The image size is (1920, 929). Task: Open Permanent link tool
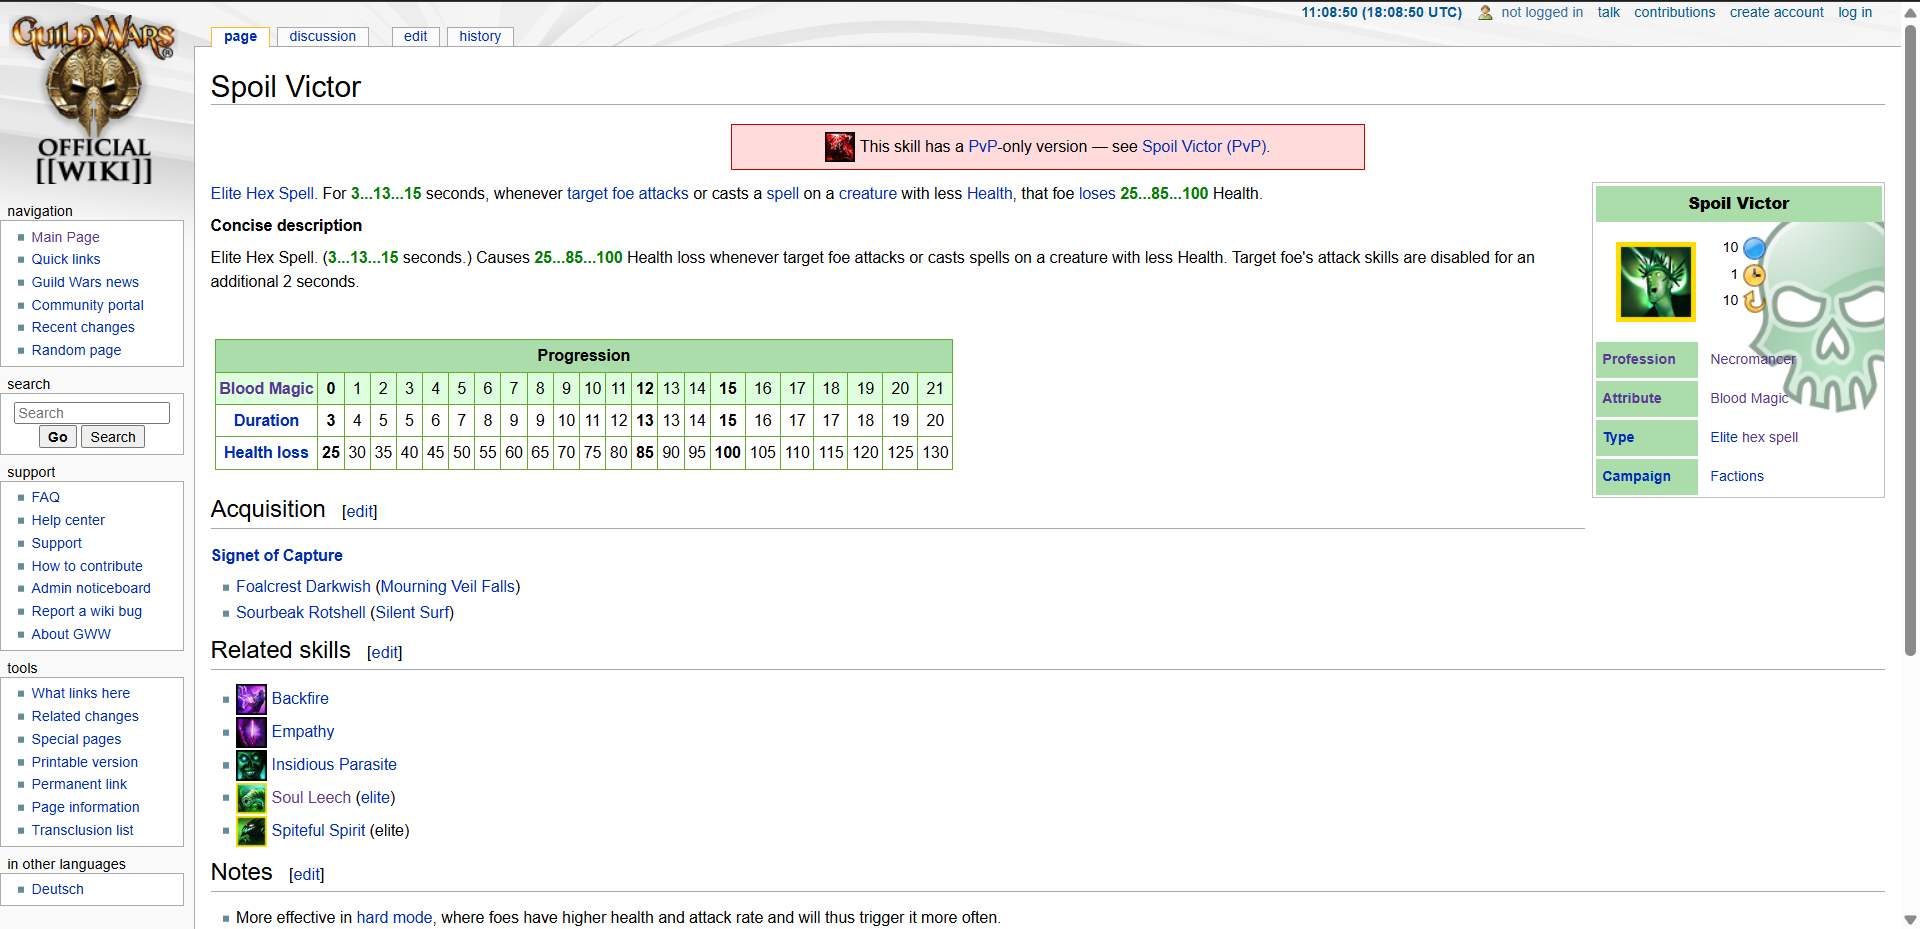(79, 784)
